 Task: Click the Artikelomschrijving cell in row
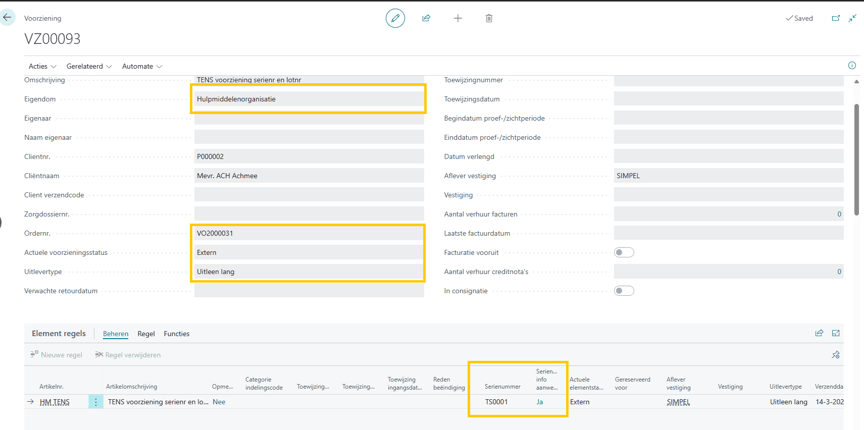[156, 402]
